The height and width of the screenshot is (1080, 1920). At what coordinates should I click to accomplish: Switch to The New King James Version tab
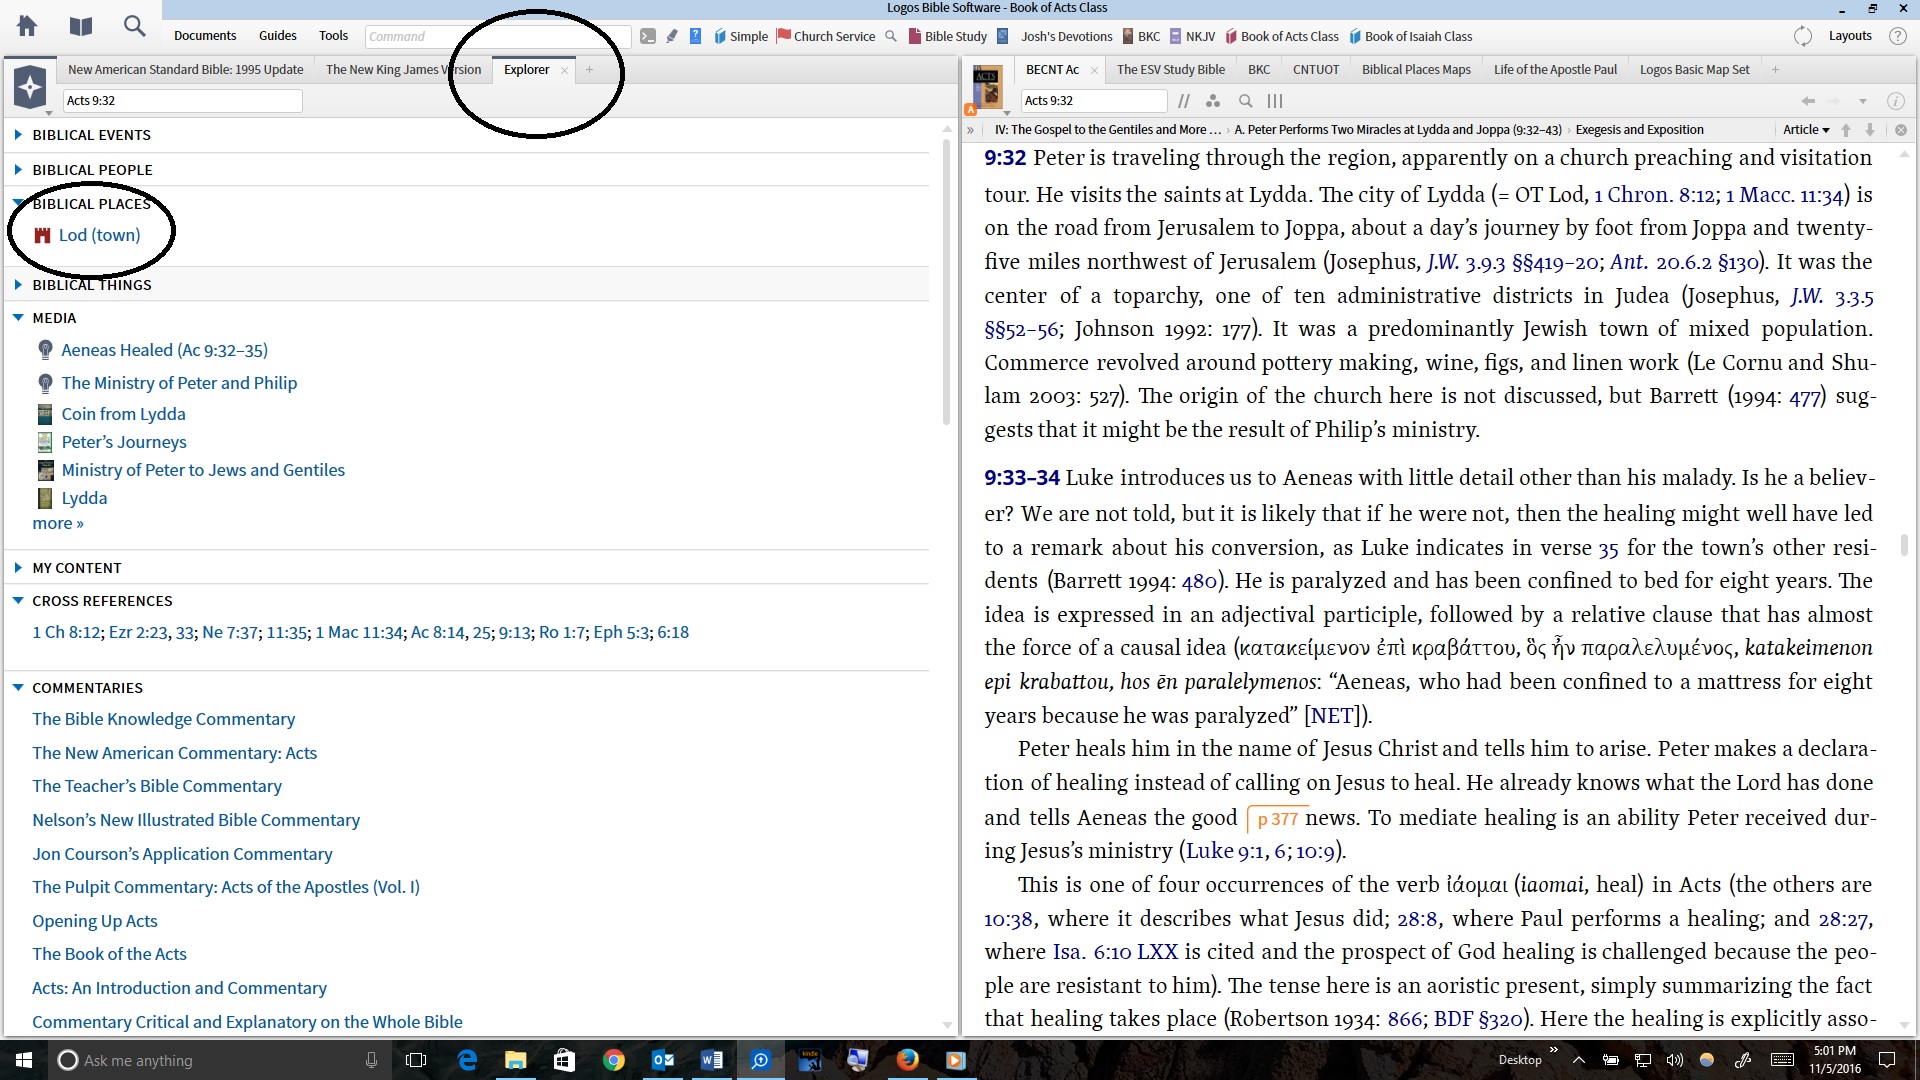(403, 70)
